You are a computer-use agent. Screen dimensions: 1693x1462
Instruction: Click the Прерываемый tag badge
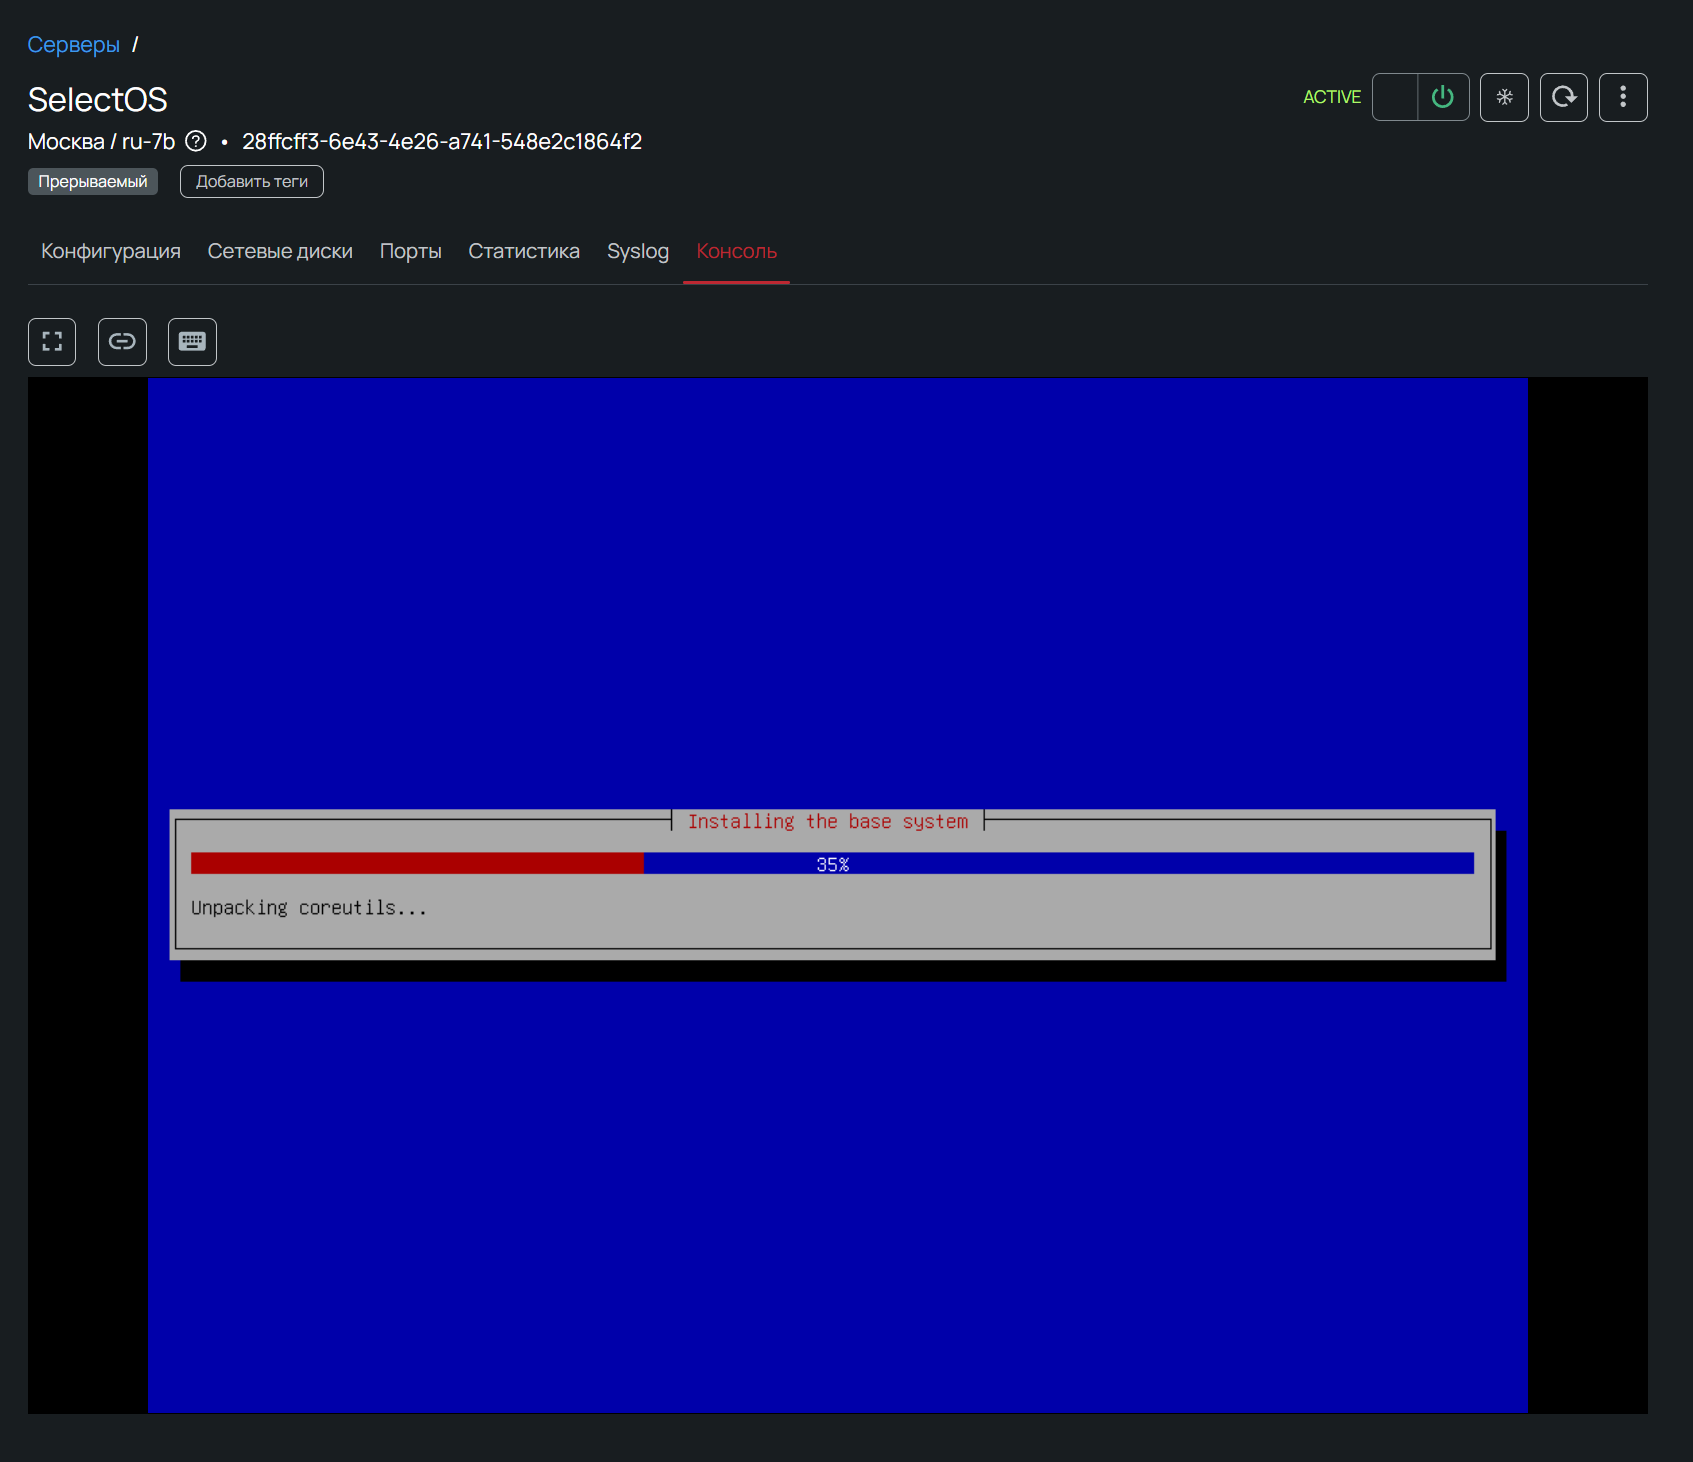[x=93, y=182]
